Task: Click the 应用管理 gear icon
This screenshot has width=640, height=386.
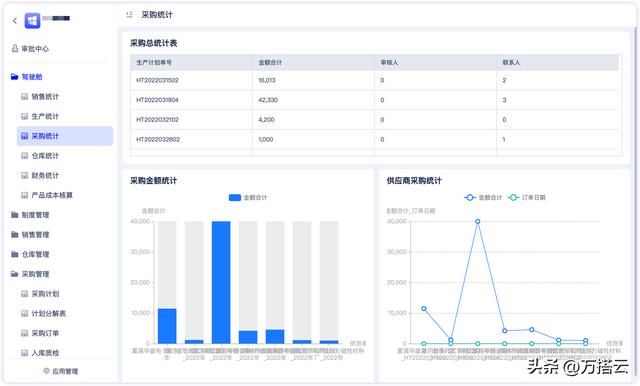Action: [47, 371]
